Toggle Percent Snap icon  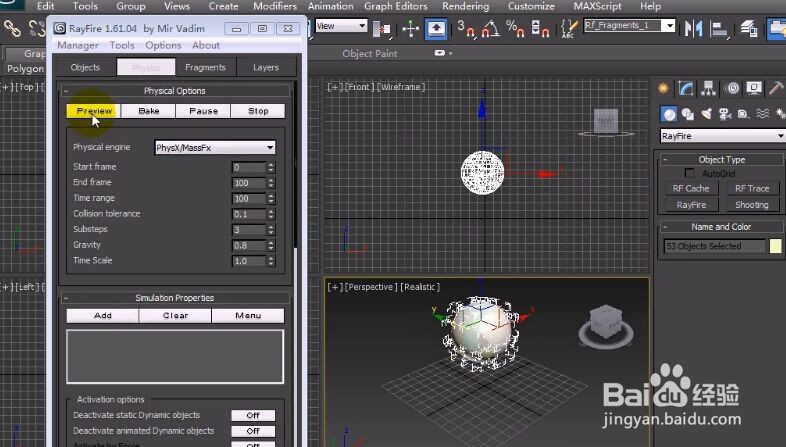(x=515, y=29)
